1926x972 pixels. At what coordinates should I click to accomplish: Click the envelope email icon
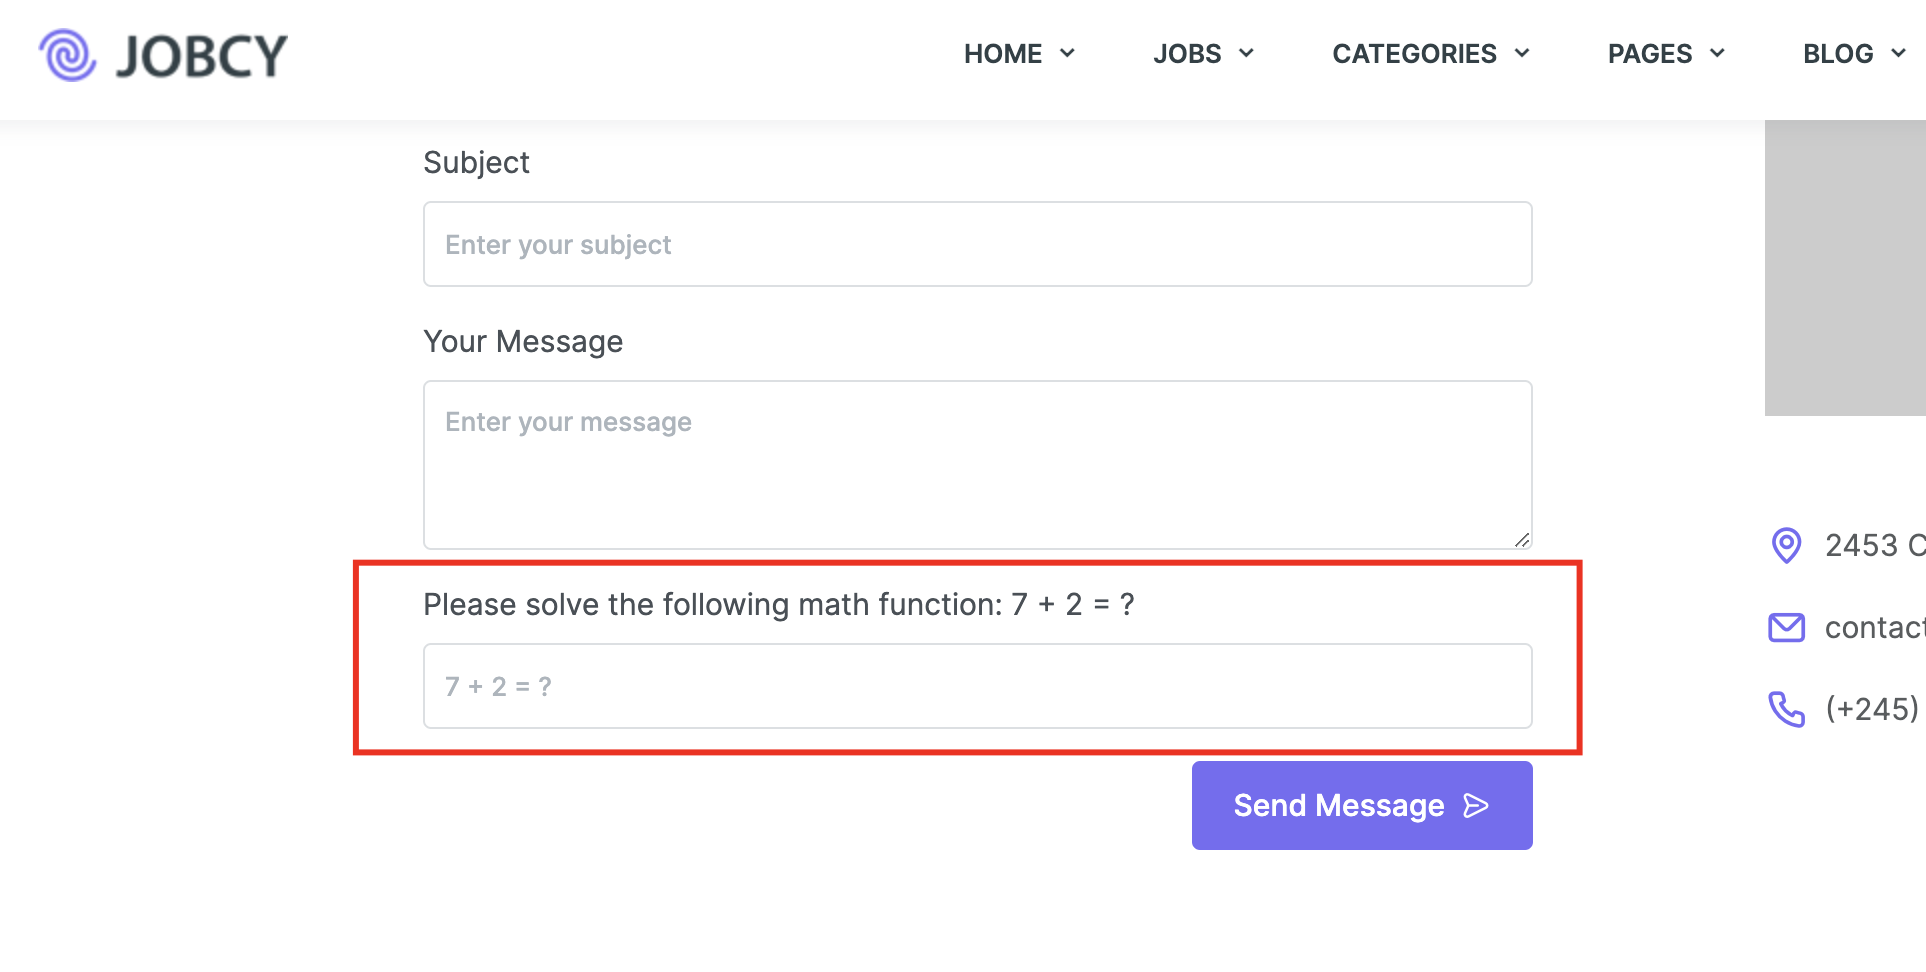pos(1786,628)
